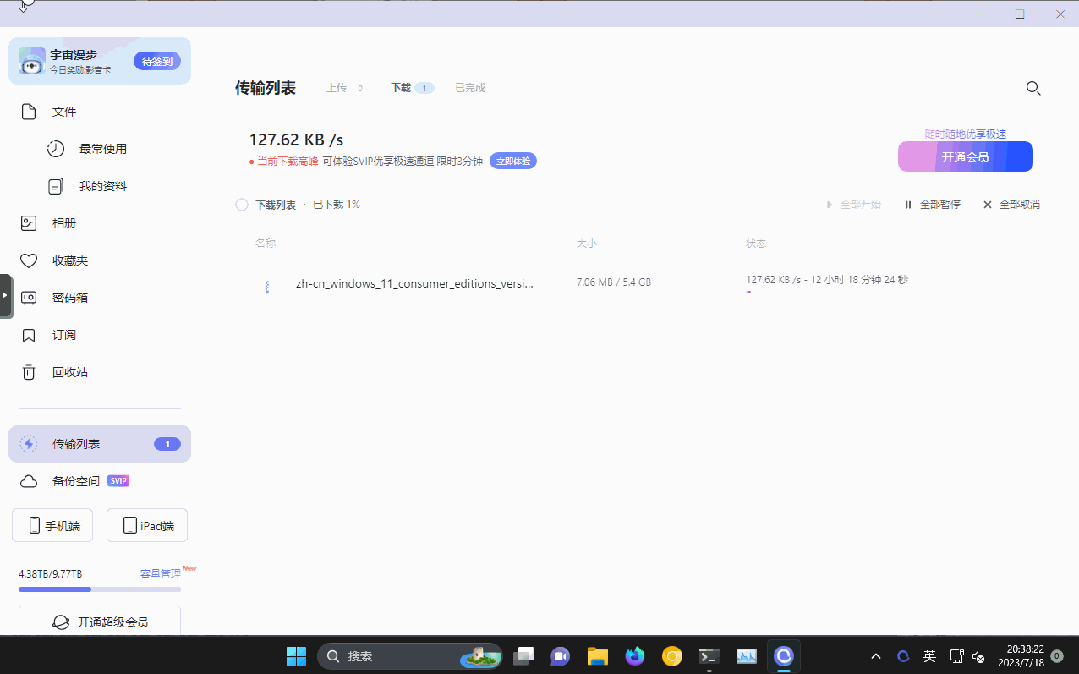This screenshot has width=1079, height=674.
Task: Click the file icon of the downloading item
Action: tap(267, 286)
